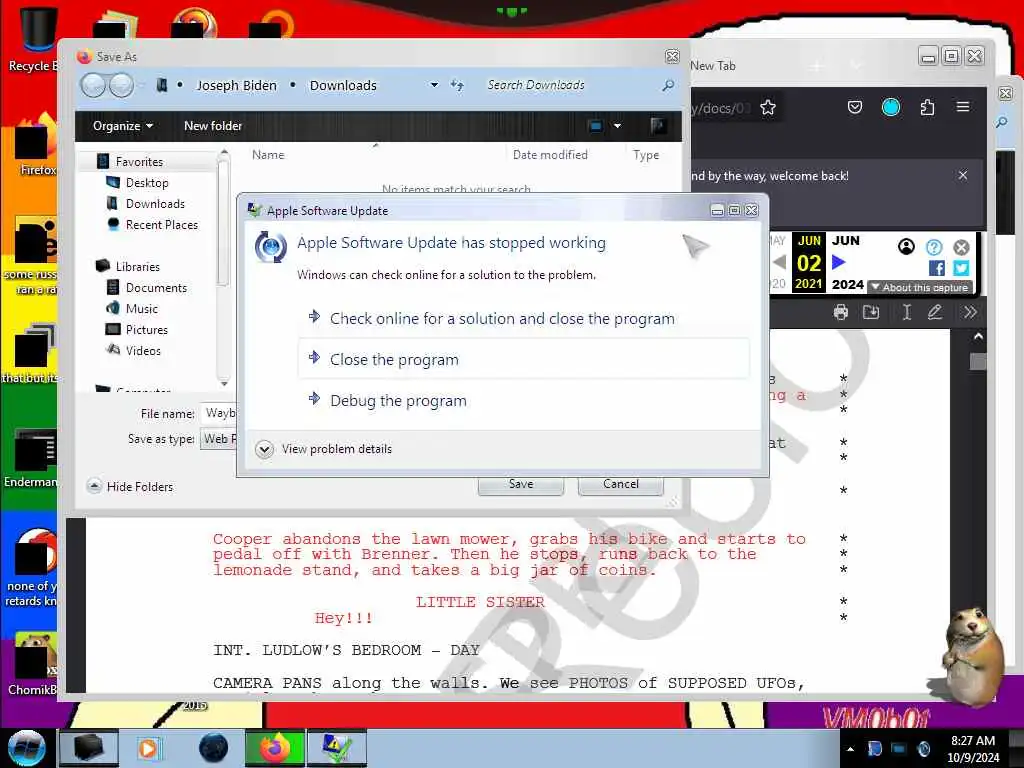This screenshot has width=1024, height=768.
Task: Sort by Type column header
Action: click(x=646, y=155)
